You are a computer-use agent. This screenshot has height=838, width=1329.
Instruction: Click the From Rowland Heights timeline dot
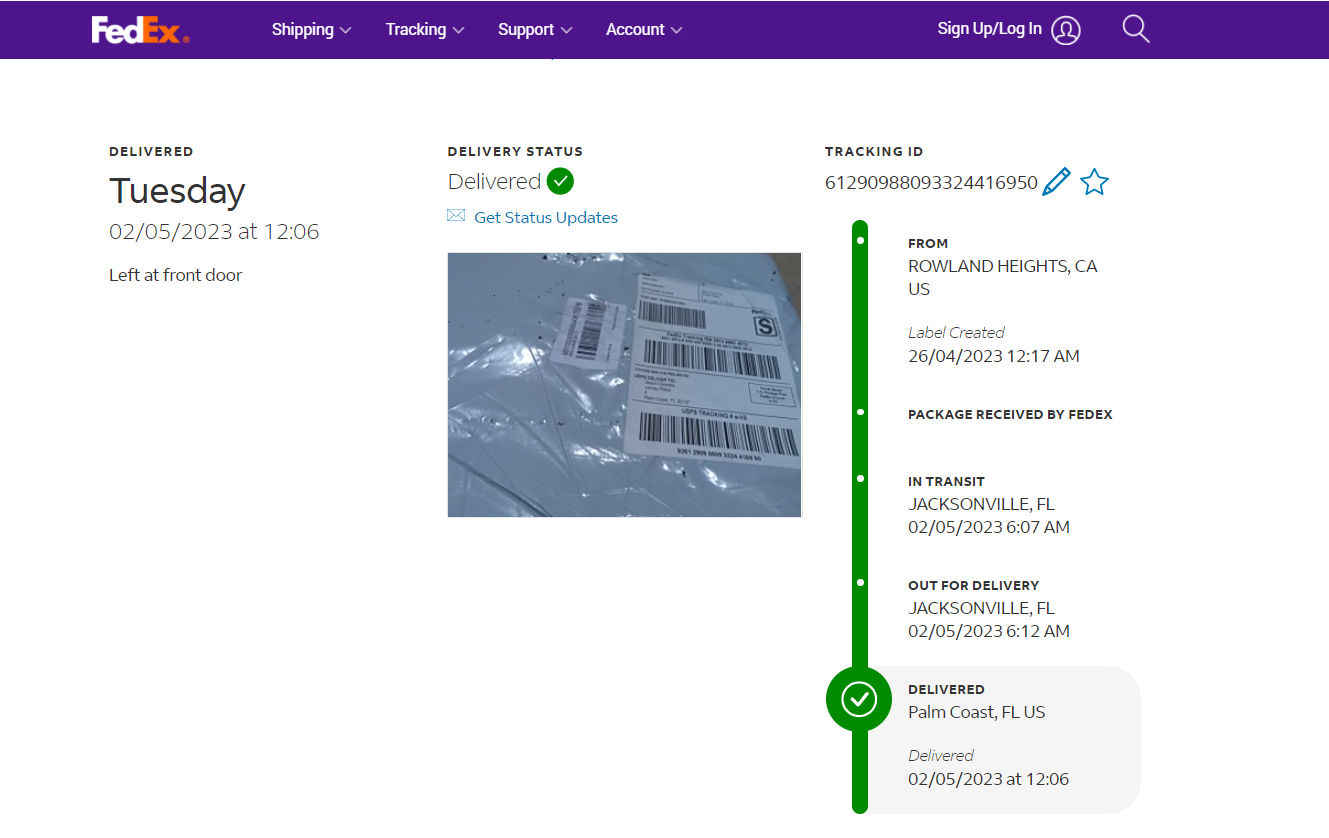click(860, 240)
